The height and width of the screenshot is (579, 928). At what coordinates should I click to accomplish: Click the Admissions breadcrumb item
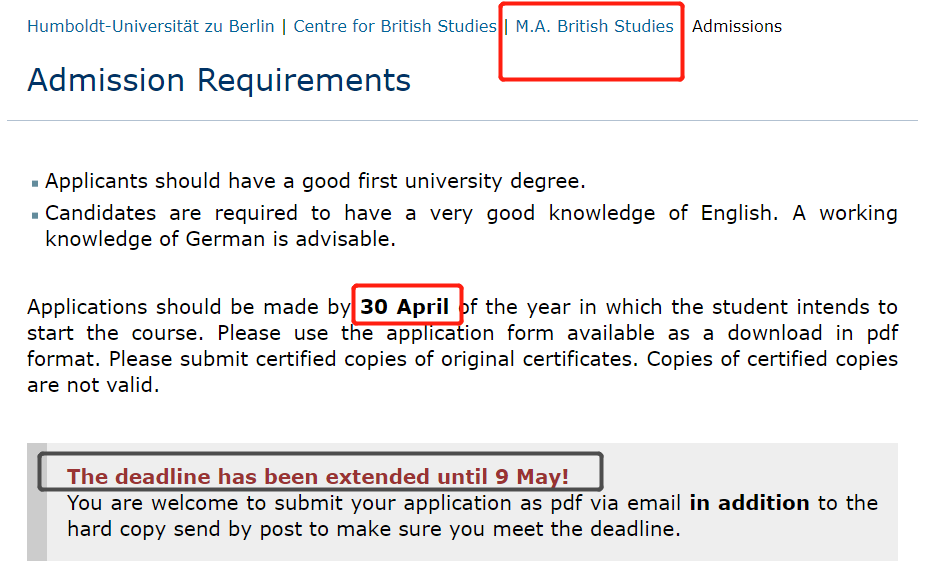tap(737, 27)
